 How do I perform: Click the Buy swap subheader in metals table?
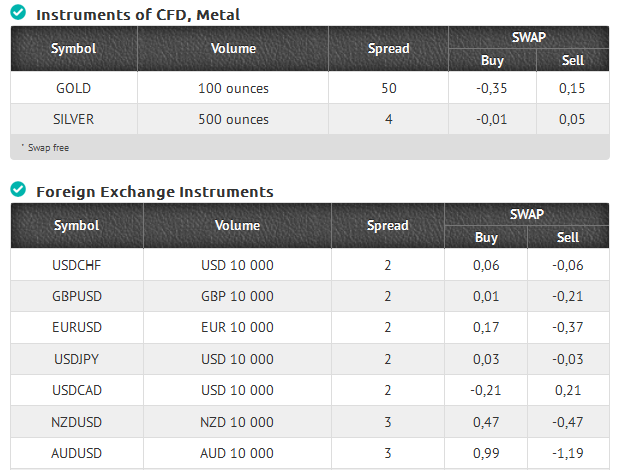[x=492, y=60]
